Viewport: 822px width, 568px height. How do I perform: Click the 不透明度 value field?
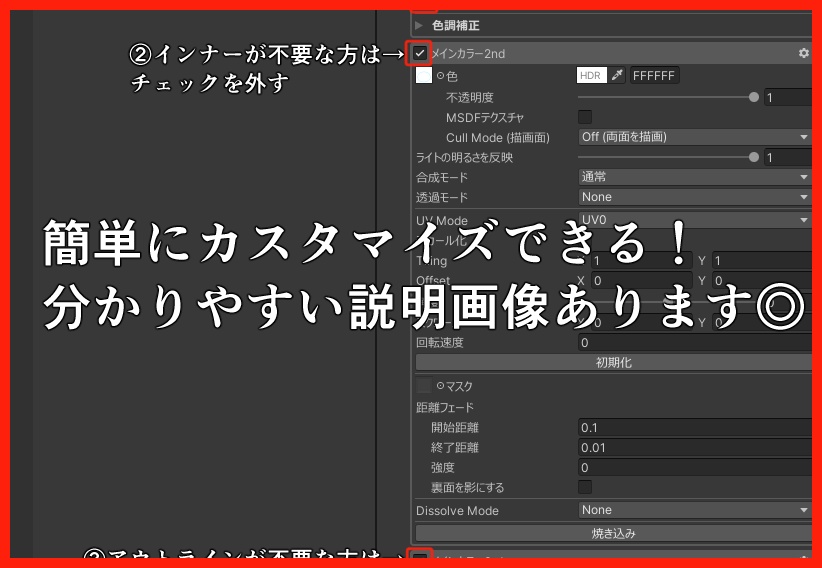coord(788,98)
